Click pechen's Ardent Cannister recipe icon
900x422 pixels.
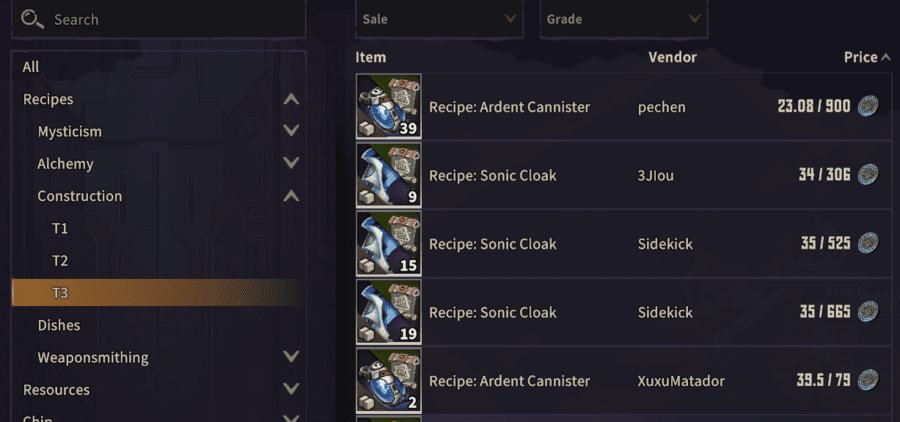coord(388,106)
